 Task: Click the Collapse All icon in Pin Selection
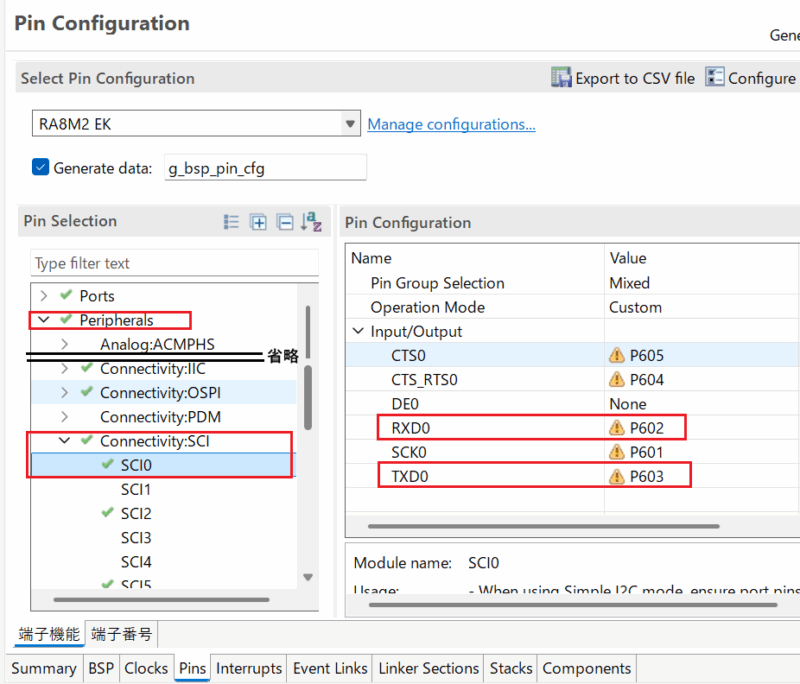285,222
